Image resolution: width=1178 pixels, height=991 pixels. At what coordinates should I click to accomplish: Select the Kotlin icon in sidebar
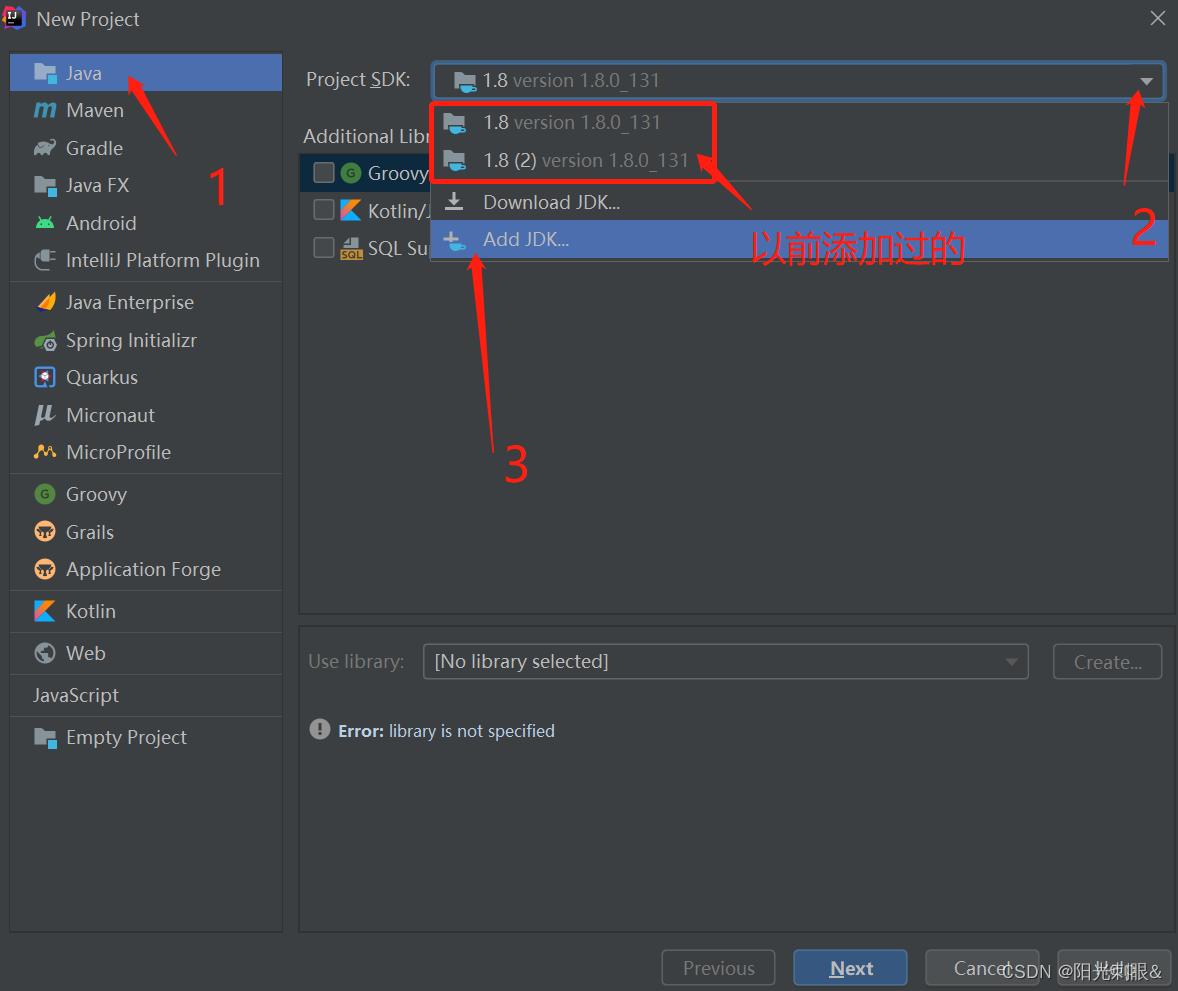[45, 612]
